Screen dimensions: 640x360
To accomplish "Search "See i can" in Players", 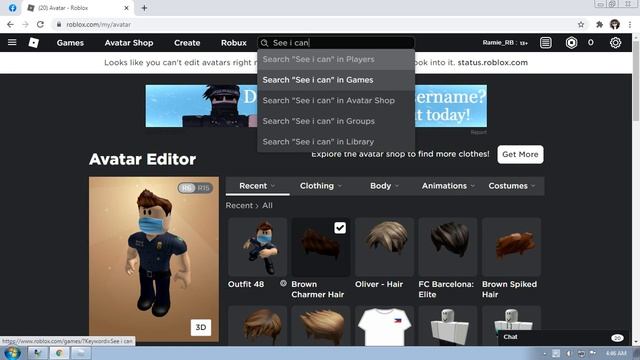I will point(336,59).
